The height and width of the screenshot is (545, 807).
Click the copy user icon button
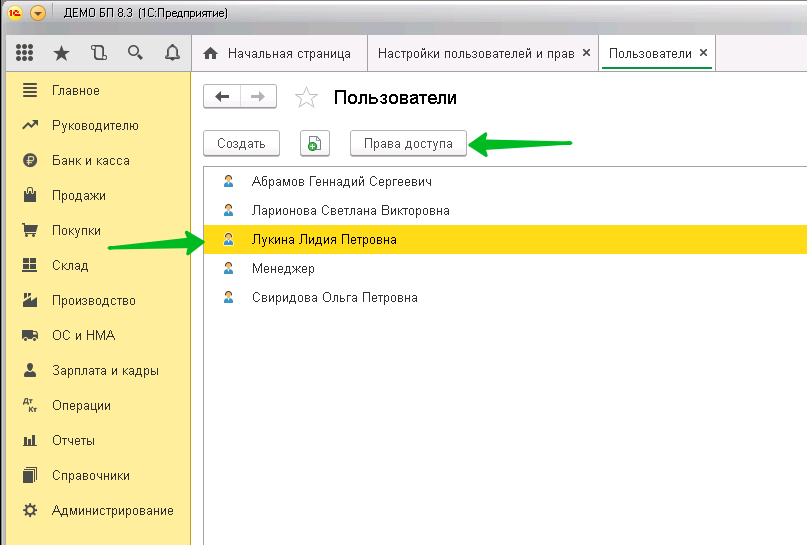pos(314,143)
